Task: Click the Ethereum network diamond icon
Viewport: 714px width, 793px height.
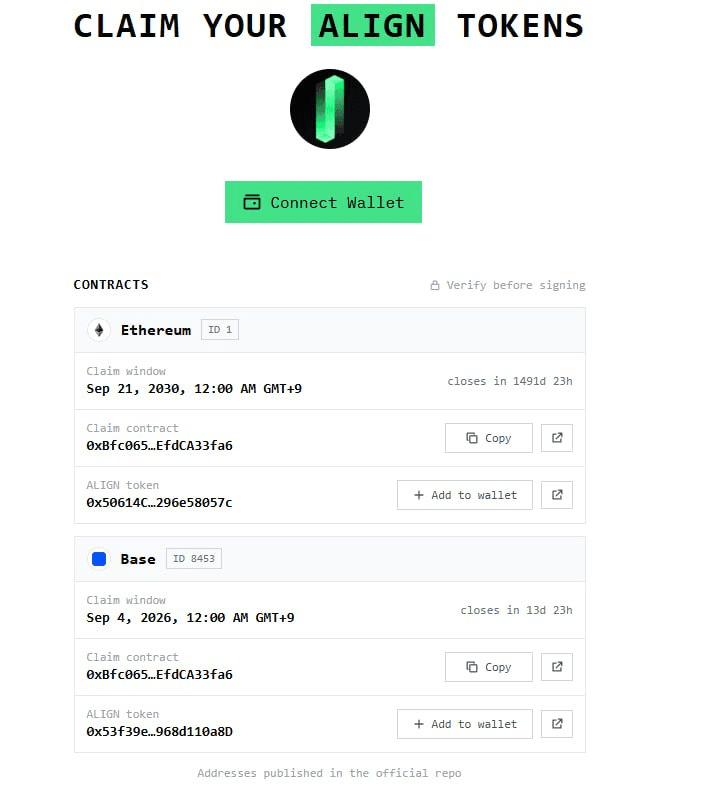Action: pyautogui.click(x=99, y=330)
